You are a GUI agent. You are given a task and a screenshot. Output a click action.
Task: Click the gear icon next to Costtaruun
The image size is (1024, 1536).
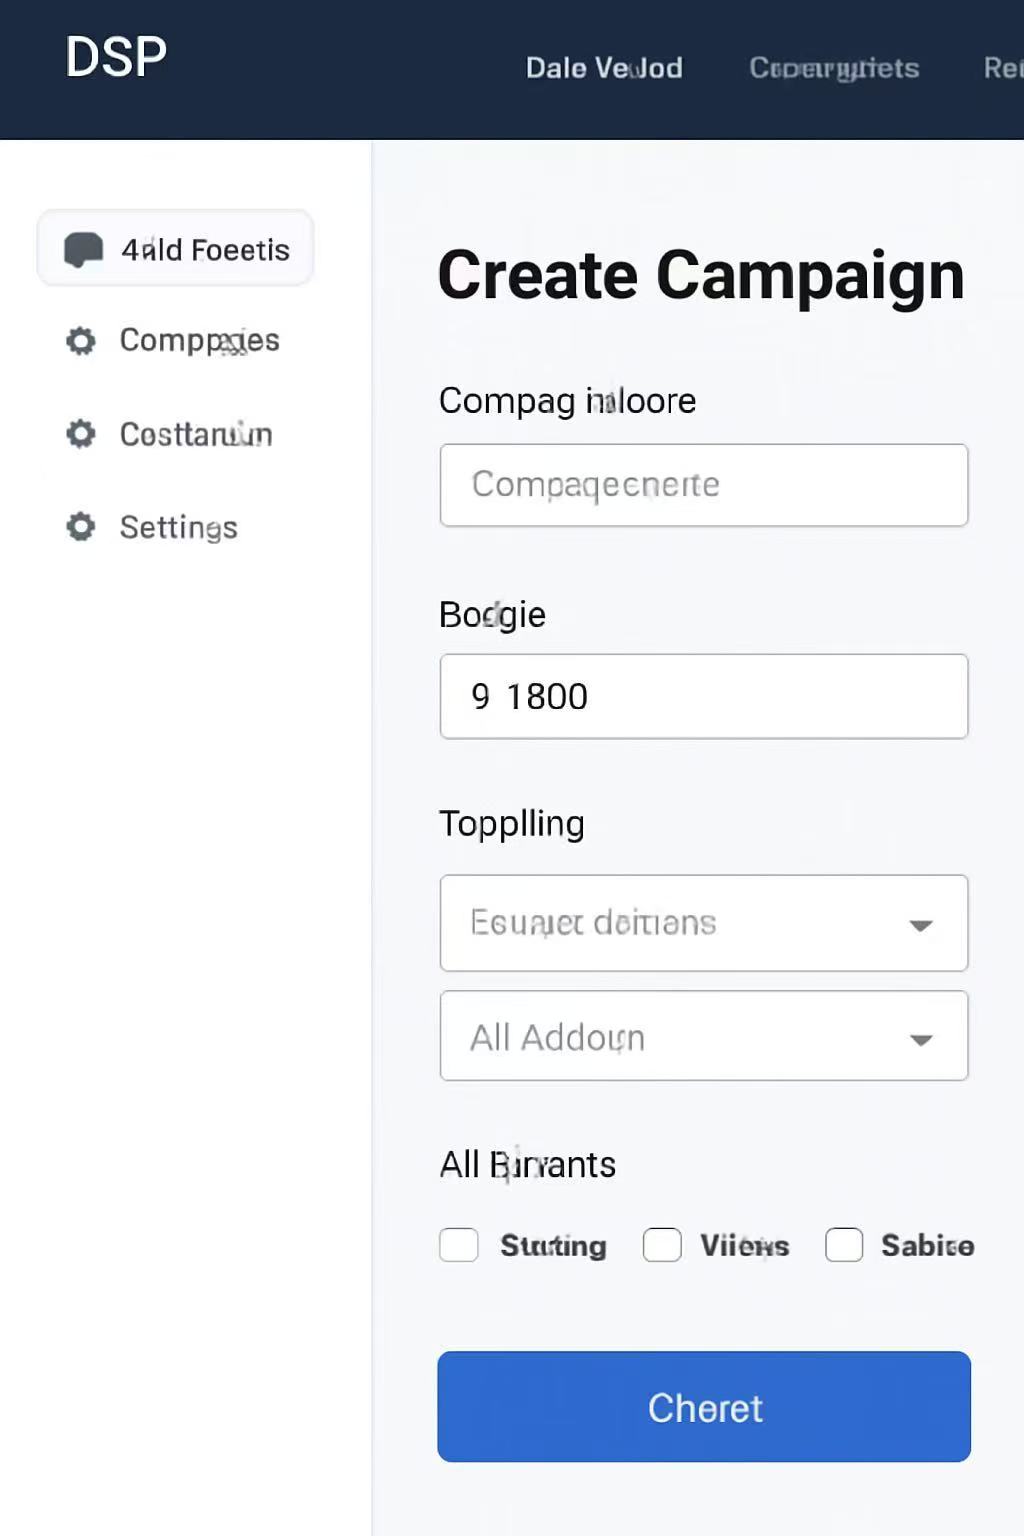(x=81, y=434)
